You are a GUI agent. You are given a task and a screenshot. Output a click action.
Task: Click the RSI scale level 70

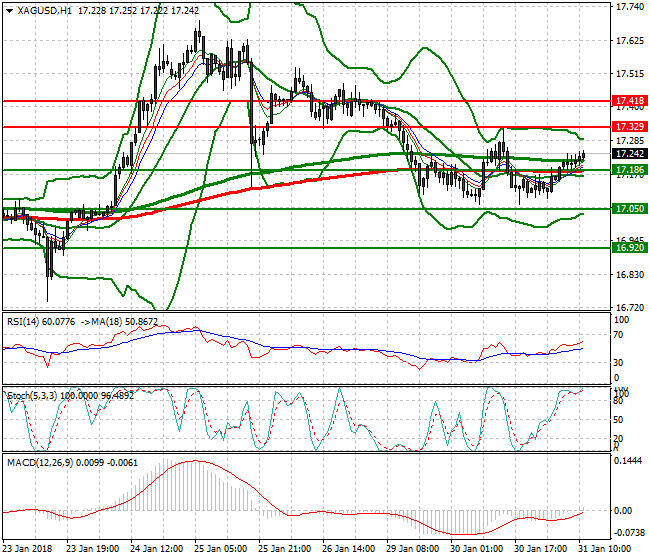[618, 335]
